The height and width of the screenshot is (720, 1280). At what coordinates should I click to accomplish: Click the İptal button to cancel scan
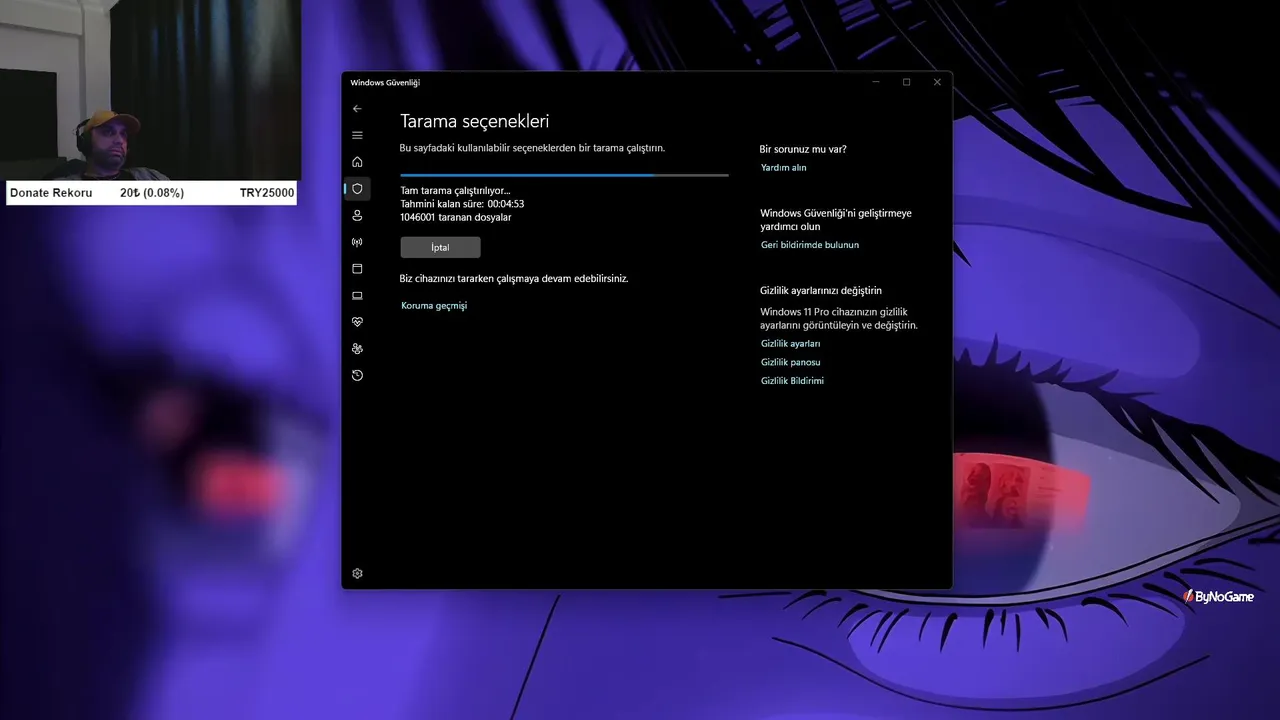[x=440, y=247]
